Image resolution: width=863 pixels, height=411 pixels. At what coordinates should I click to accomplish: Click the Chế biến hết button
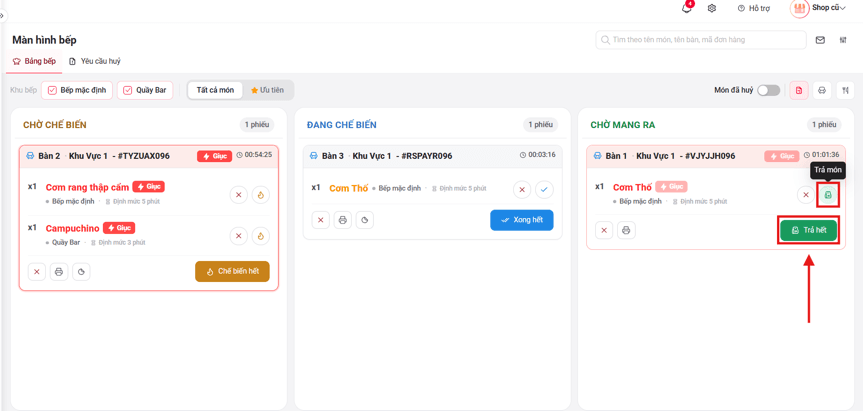click(x=232, y=271)
